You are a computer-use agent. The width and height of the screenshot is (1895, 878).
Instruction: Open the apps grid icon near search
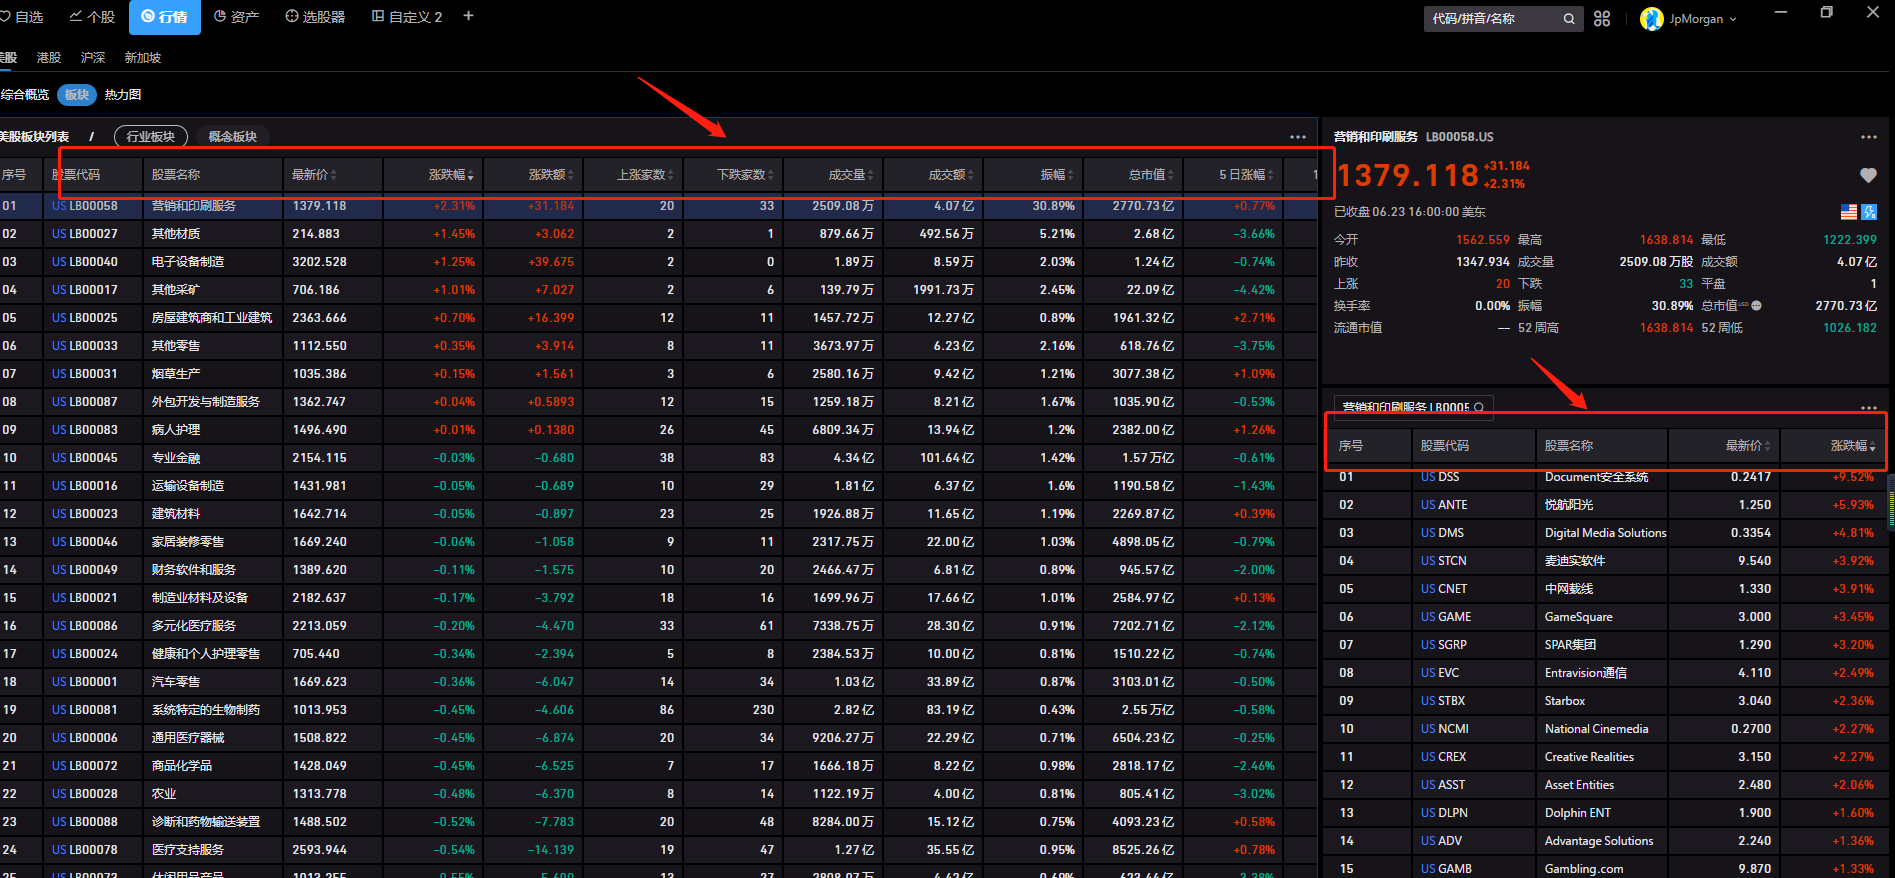[x=1602, y=18]
